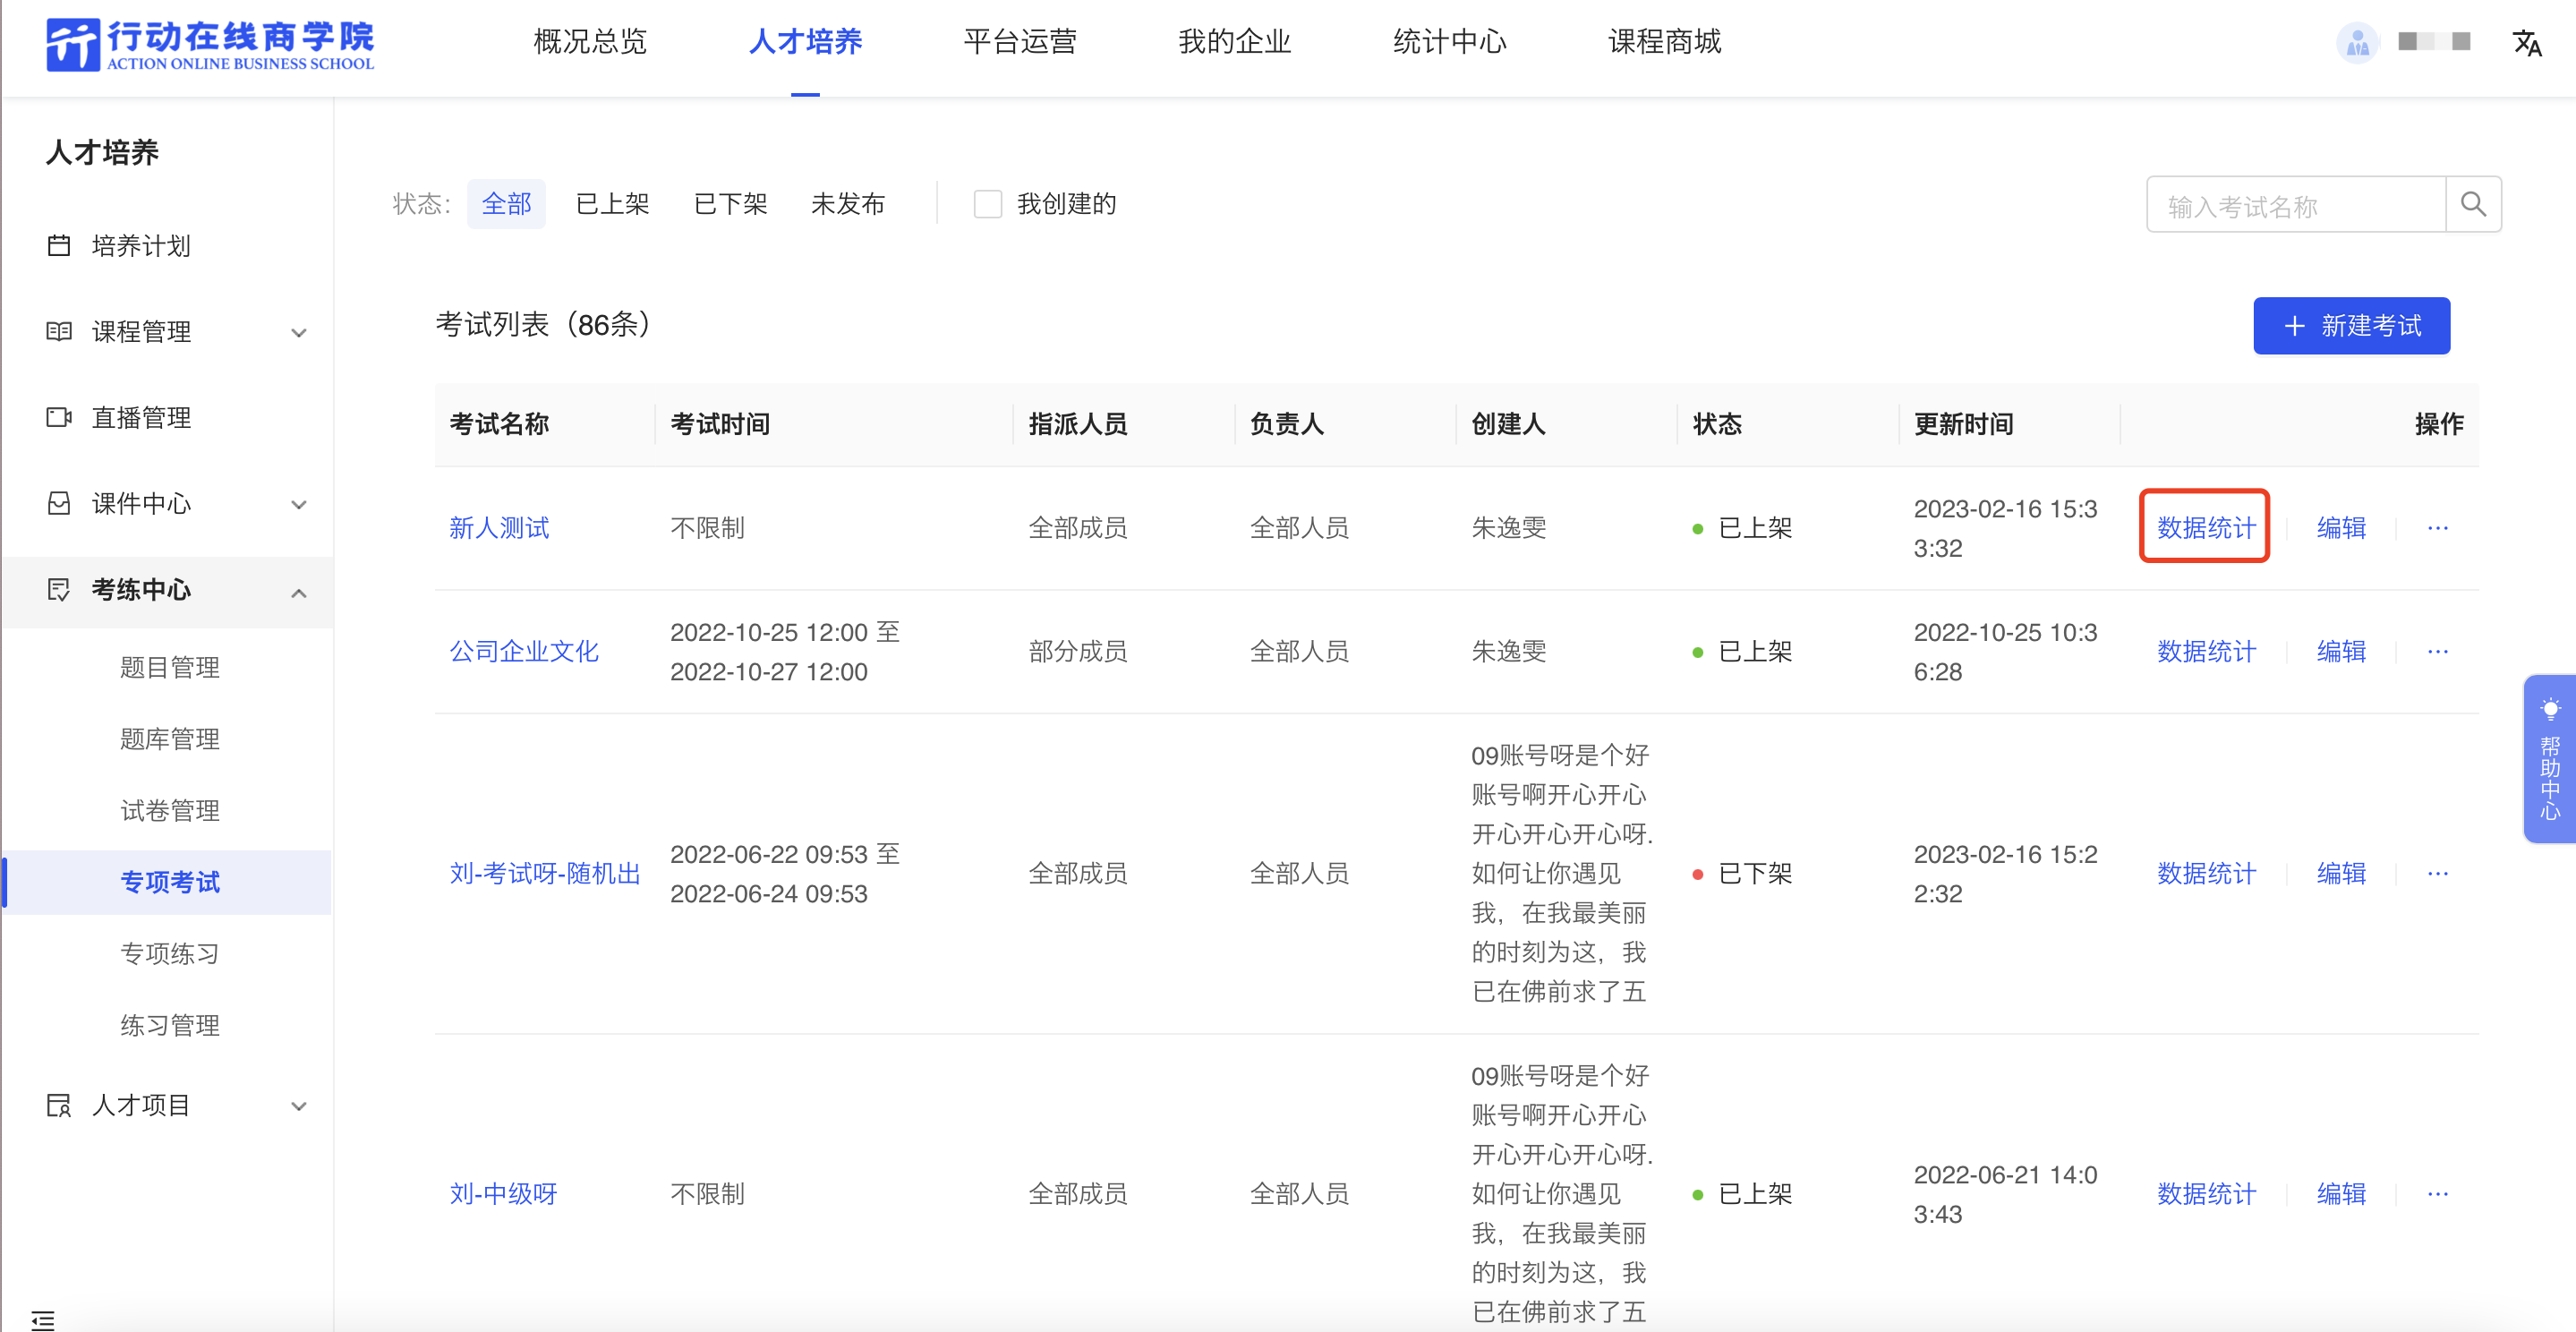2576x1332 pixels.
Task: Open 数据统计 for 公司企业文化
Action: coord(2206,652)
